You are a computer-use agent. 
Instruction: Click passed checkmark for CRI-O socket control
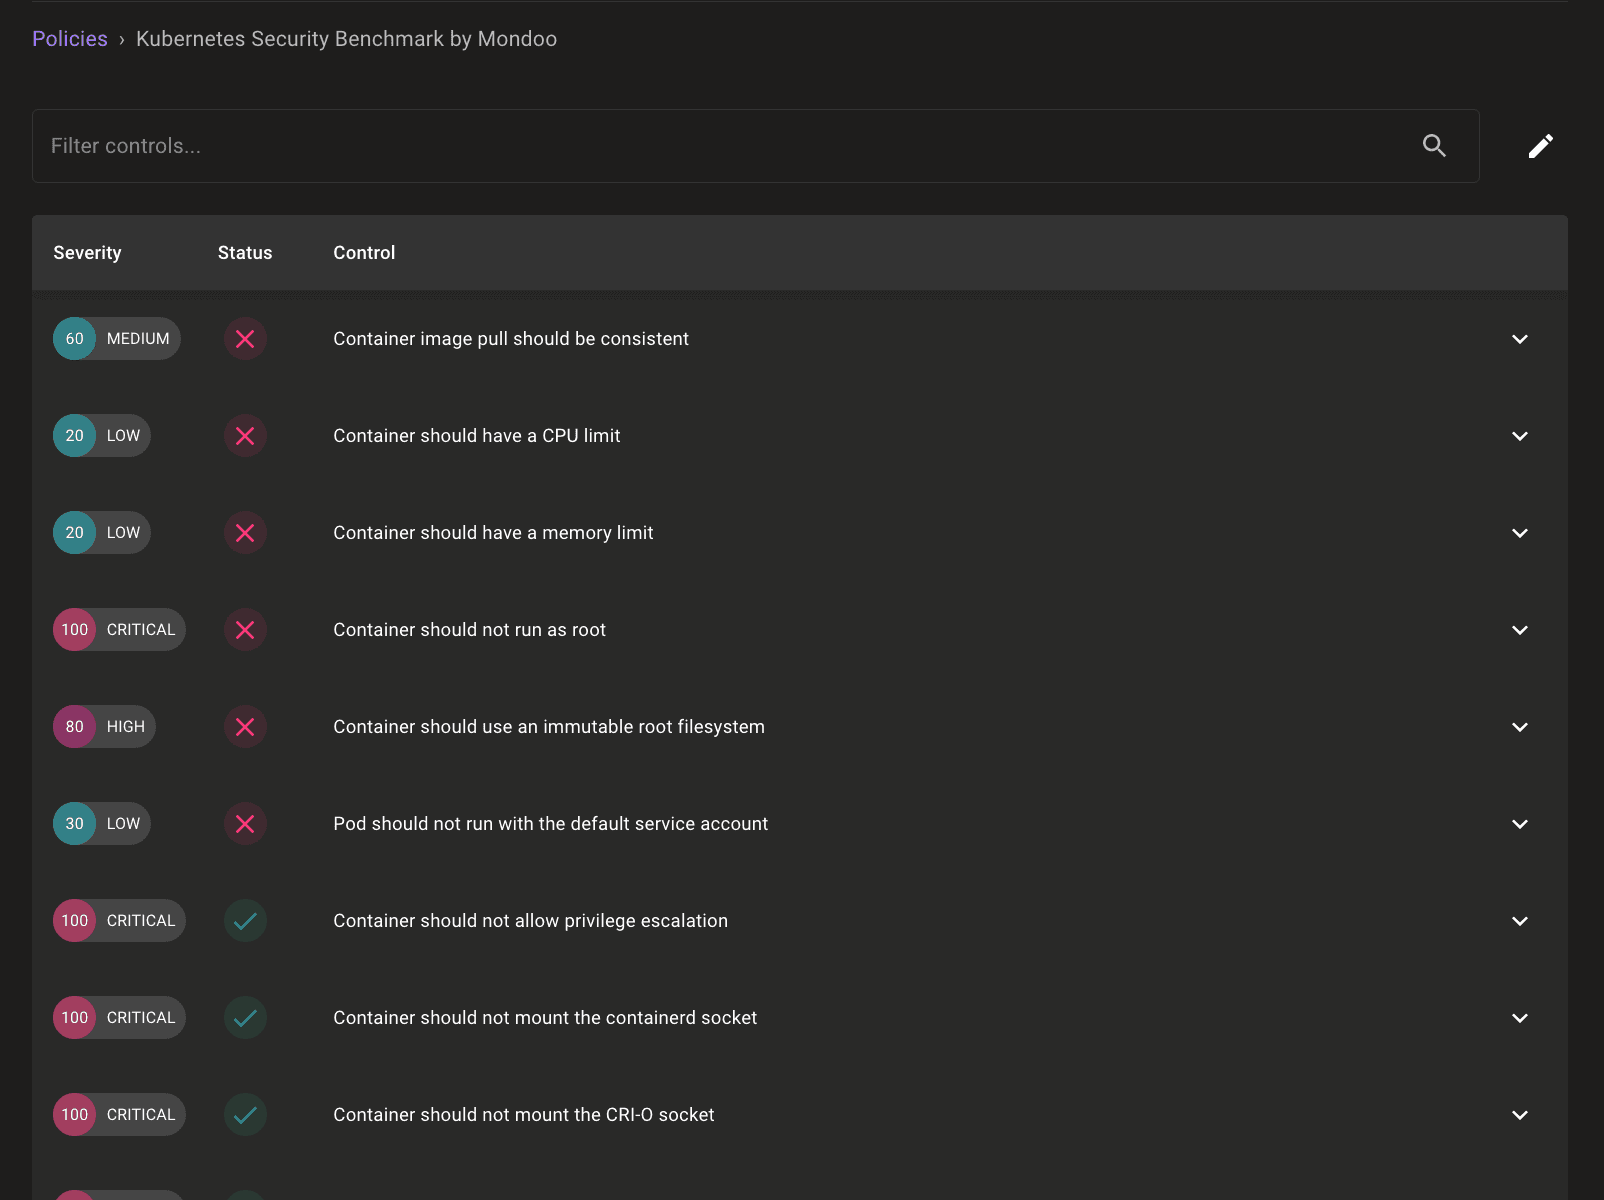pyautogui.click(x=245, y=1115)
